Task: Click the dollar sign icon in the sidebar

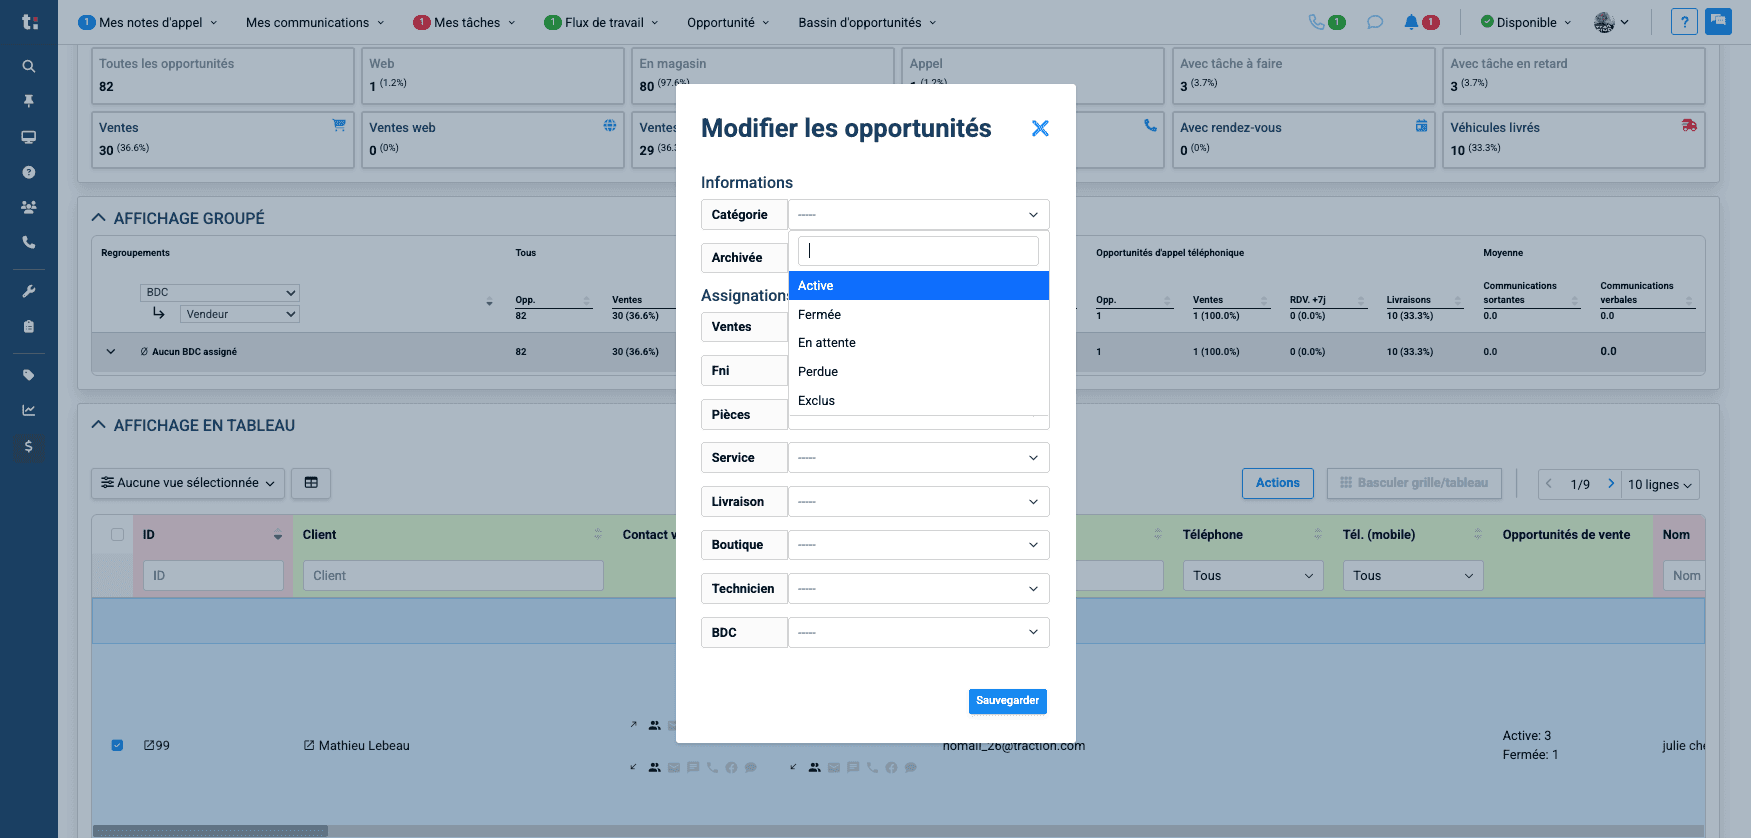Action: point(29,446)
